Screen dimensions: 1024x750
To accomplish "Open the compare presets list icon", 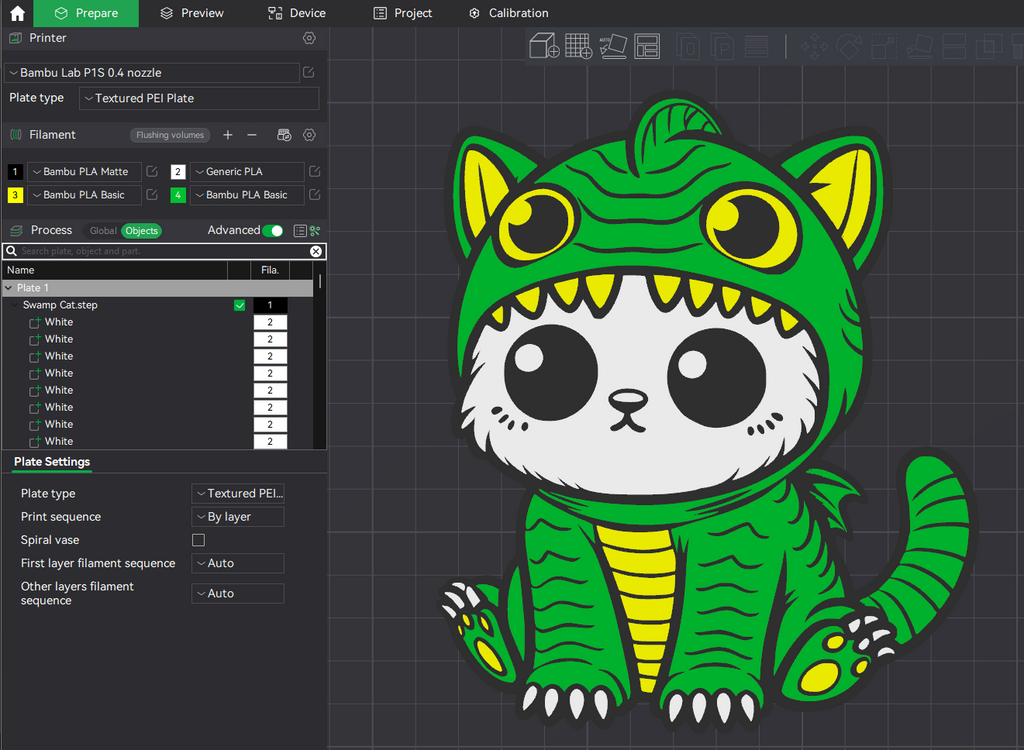I will tap(300, 231).
